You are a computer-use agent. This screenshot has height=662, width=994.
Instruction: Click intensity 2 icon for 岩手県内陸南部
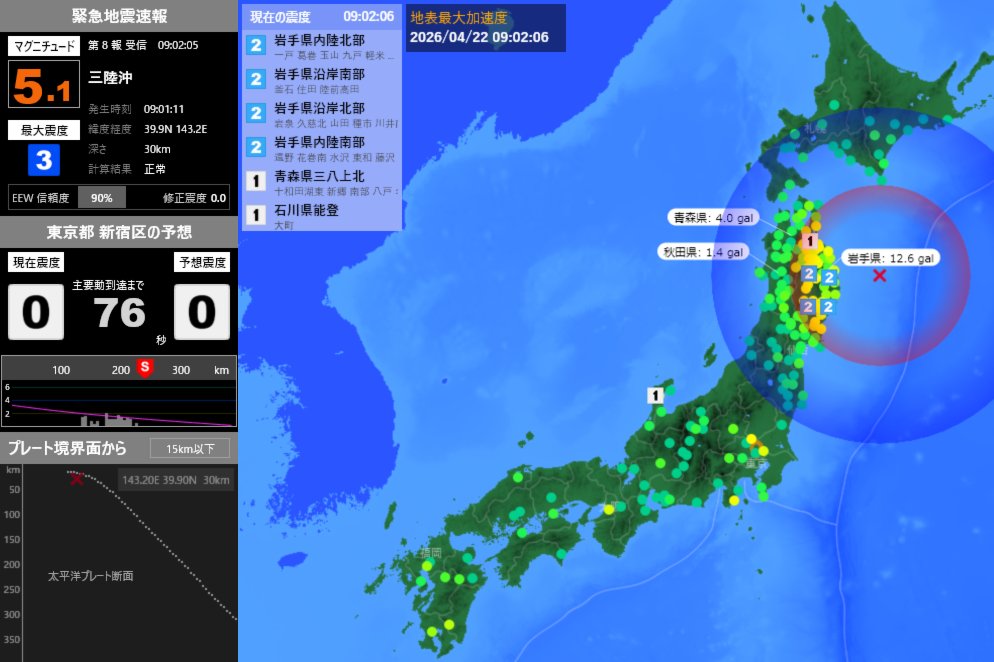[x=256, y=148]
